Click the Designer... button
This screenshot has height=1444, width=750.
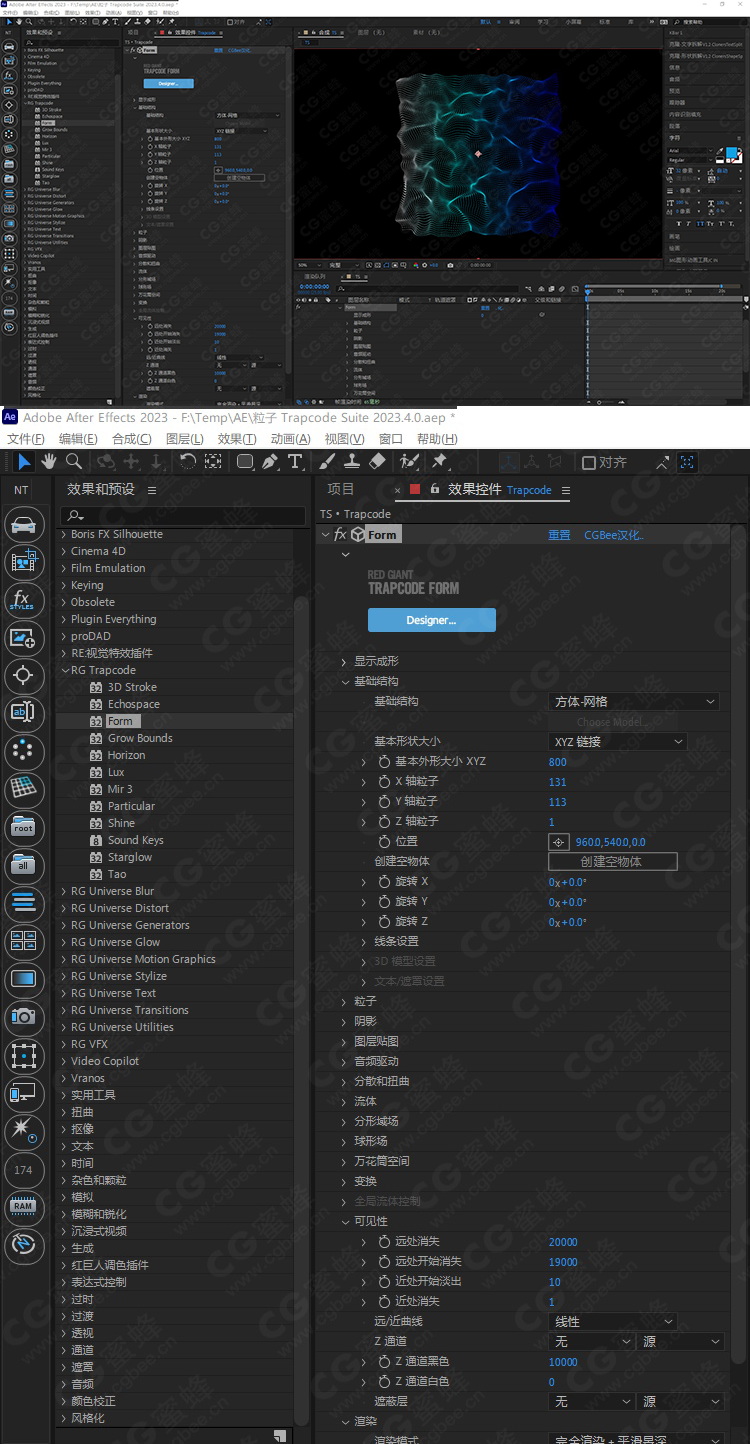[431, 620]
